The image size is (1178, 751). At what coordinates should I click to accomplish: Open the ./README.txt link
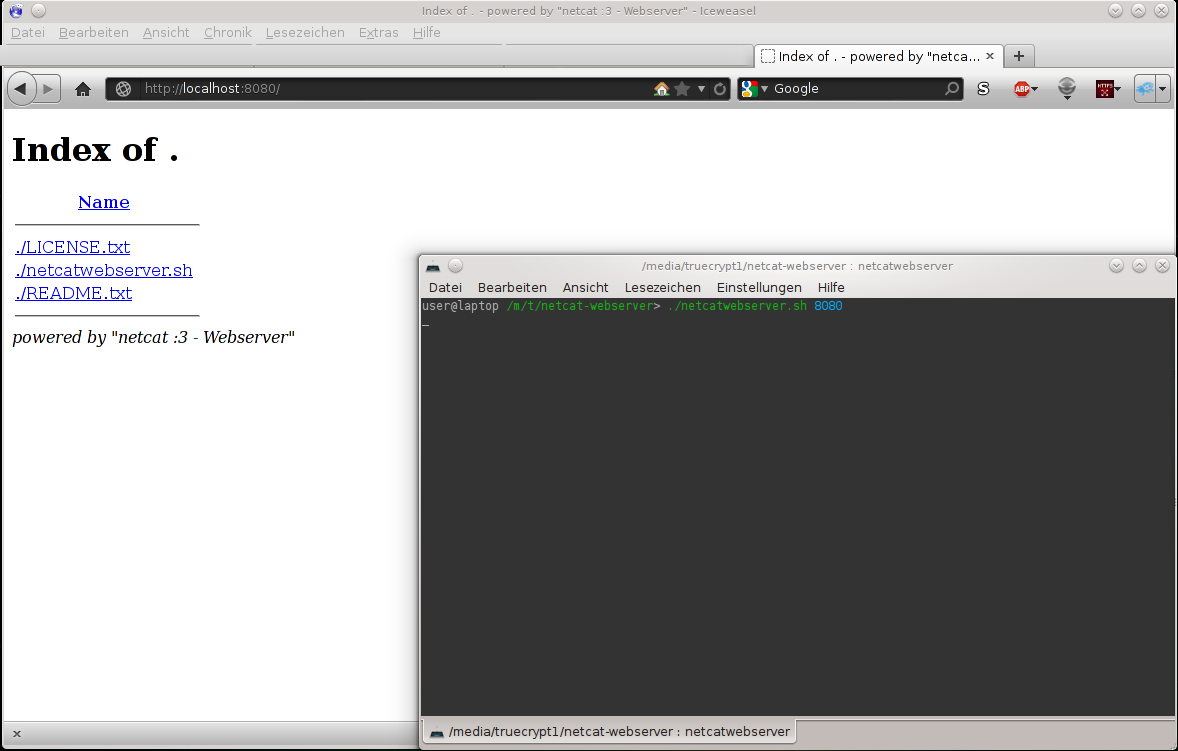click(x=73, y=293)
